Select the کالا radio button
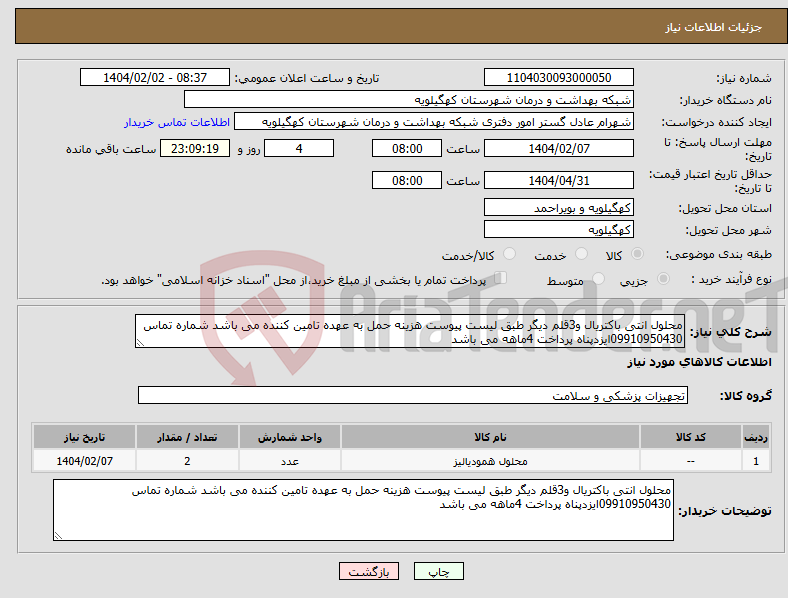 pos(637,254)
